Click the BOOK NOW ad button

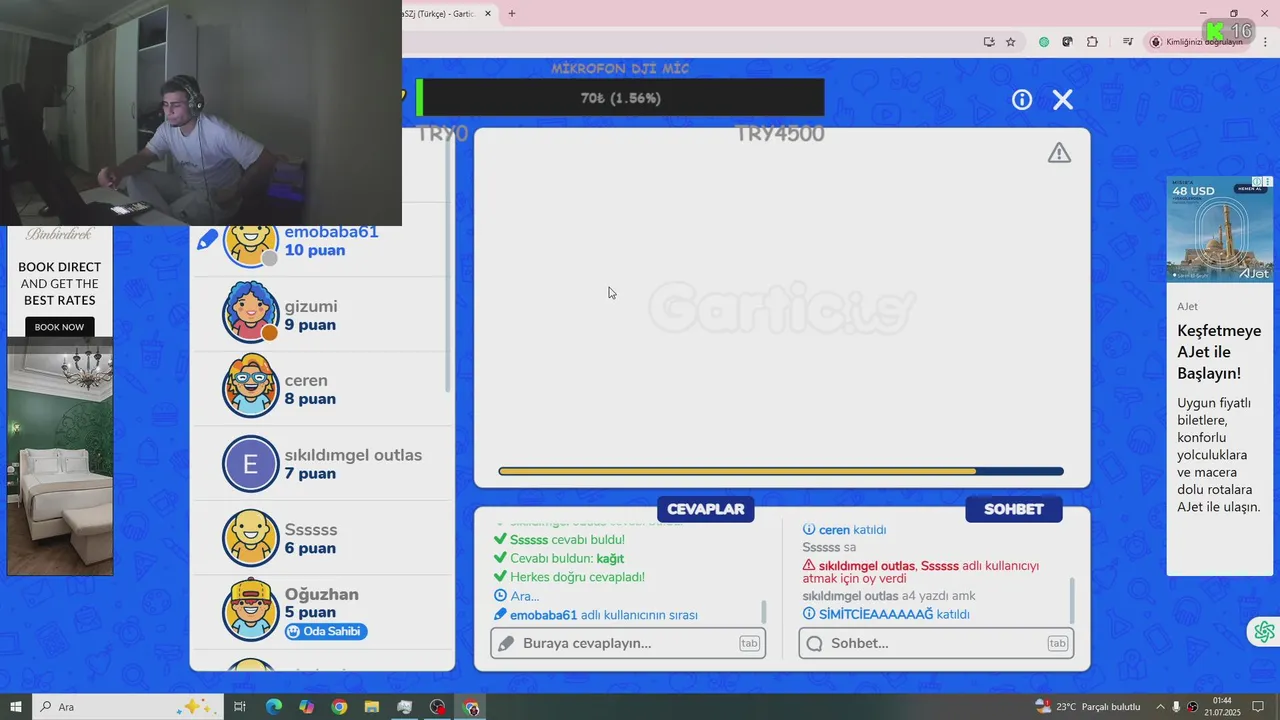click(x=60, y=327)
